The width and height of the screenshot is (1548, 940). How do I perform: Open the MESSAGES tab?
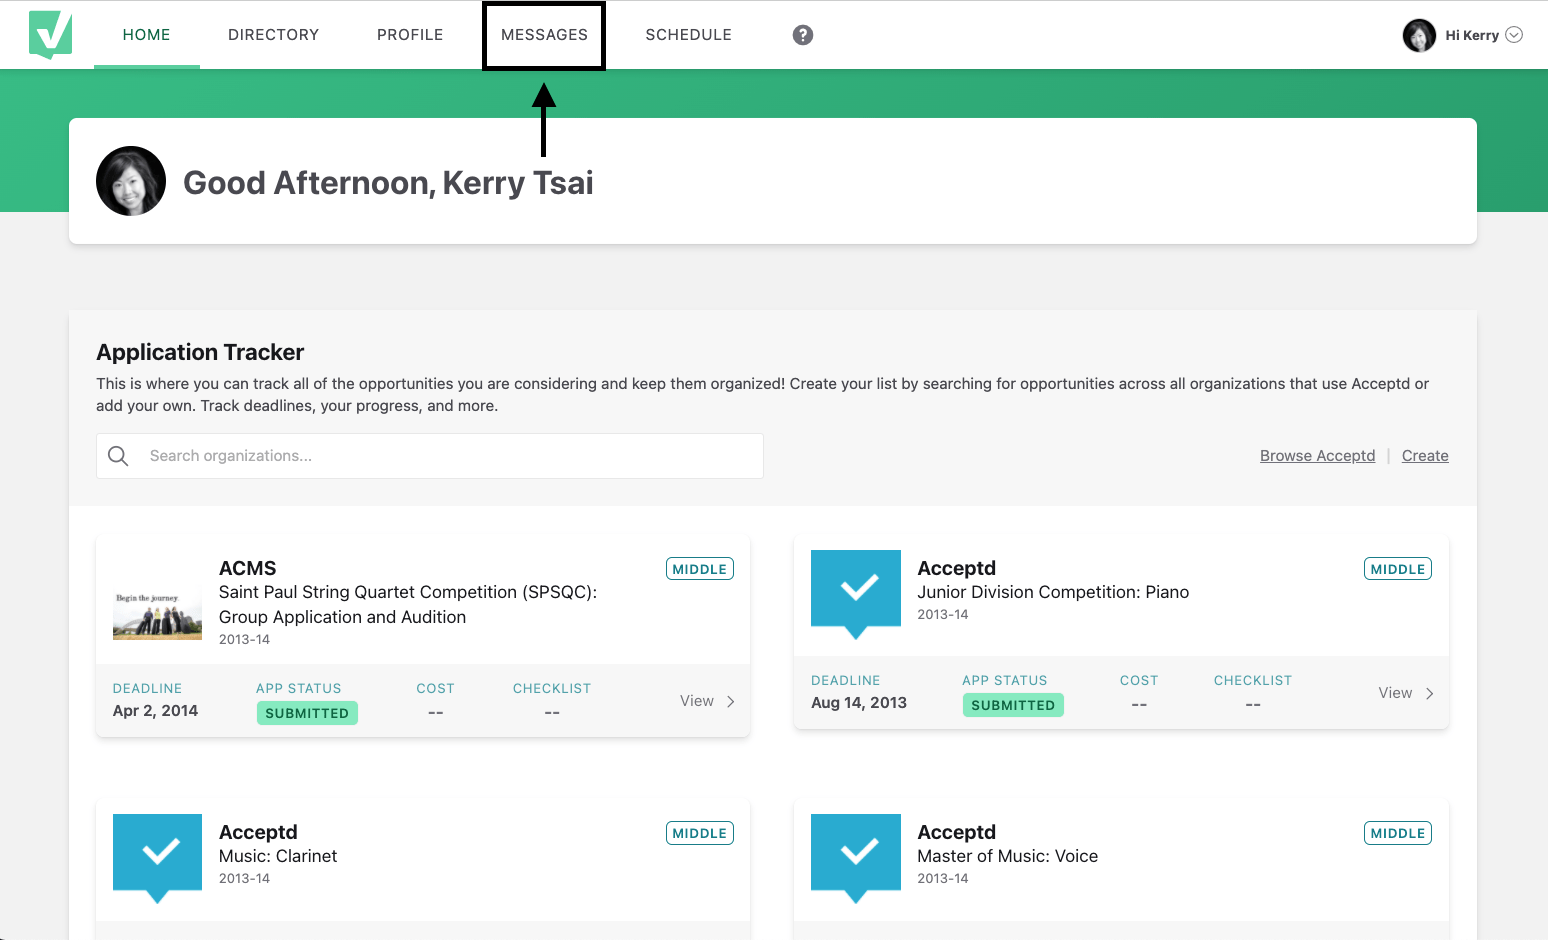coord(544,35)
